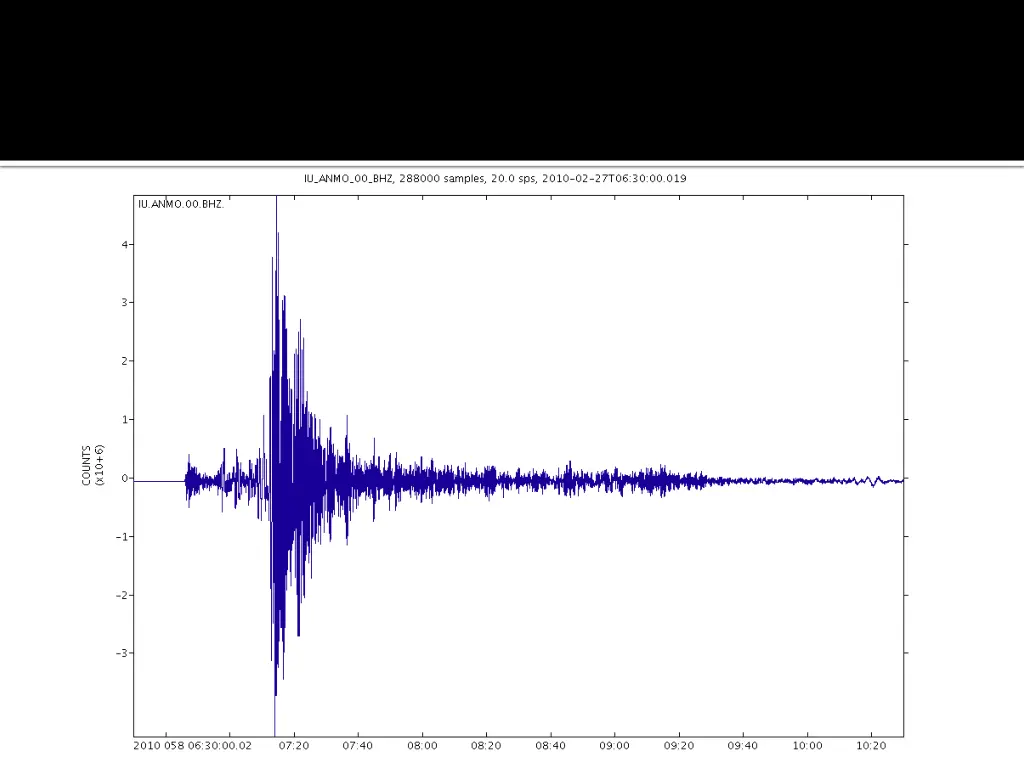Click the 08:00 time axis label

coord(422,746)
